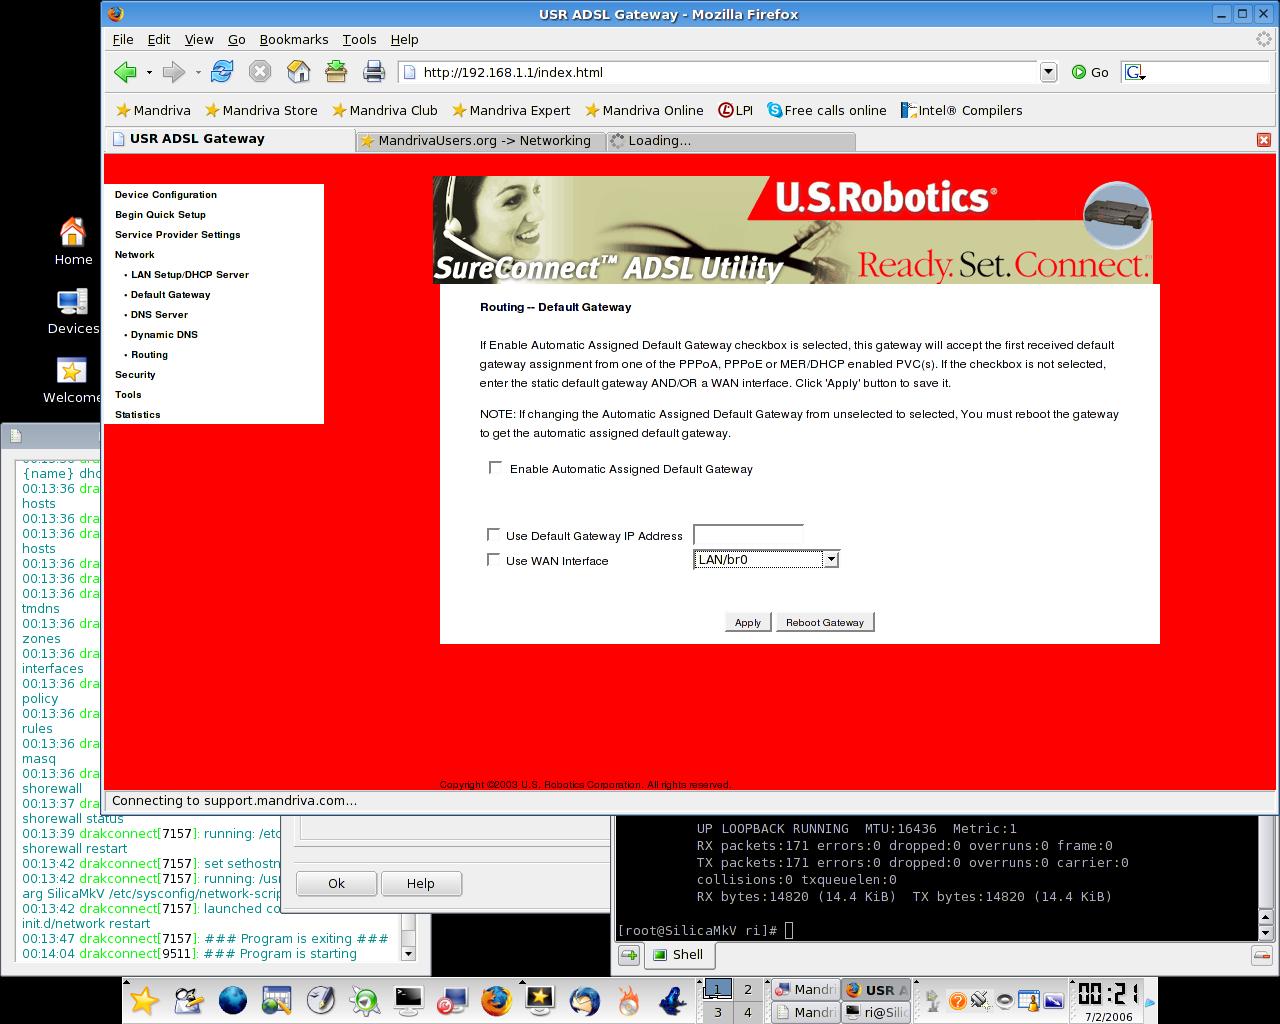The image size is (1280, 1024).
Task: Open the Home desktop icon
Action: pos(73,241)
